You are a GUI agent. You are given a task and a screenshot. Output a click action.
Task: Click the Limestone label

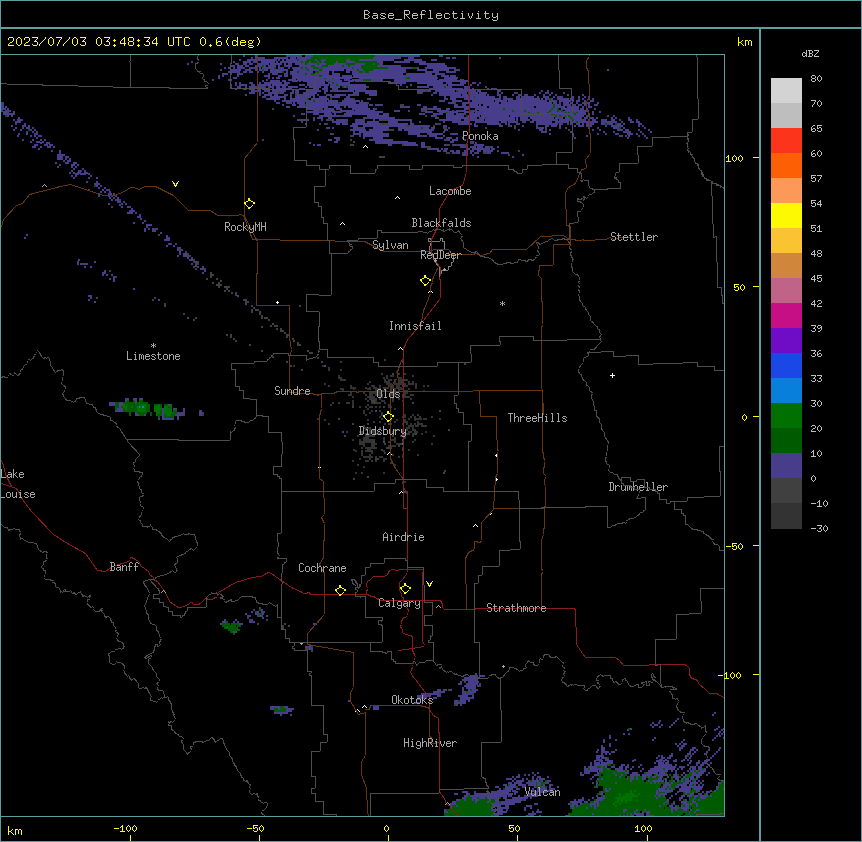coord(153,356)
